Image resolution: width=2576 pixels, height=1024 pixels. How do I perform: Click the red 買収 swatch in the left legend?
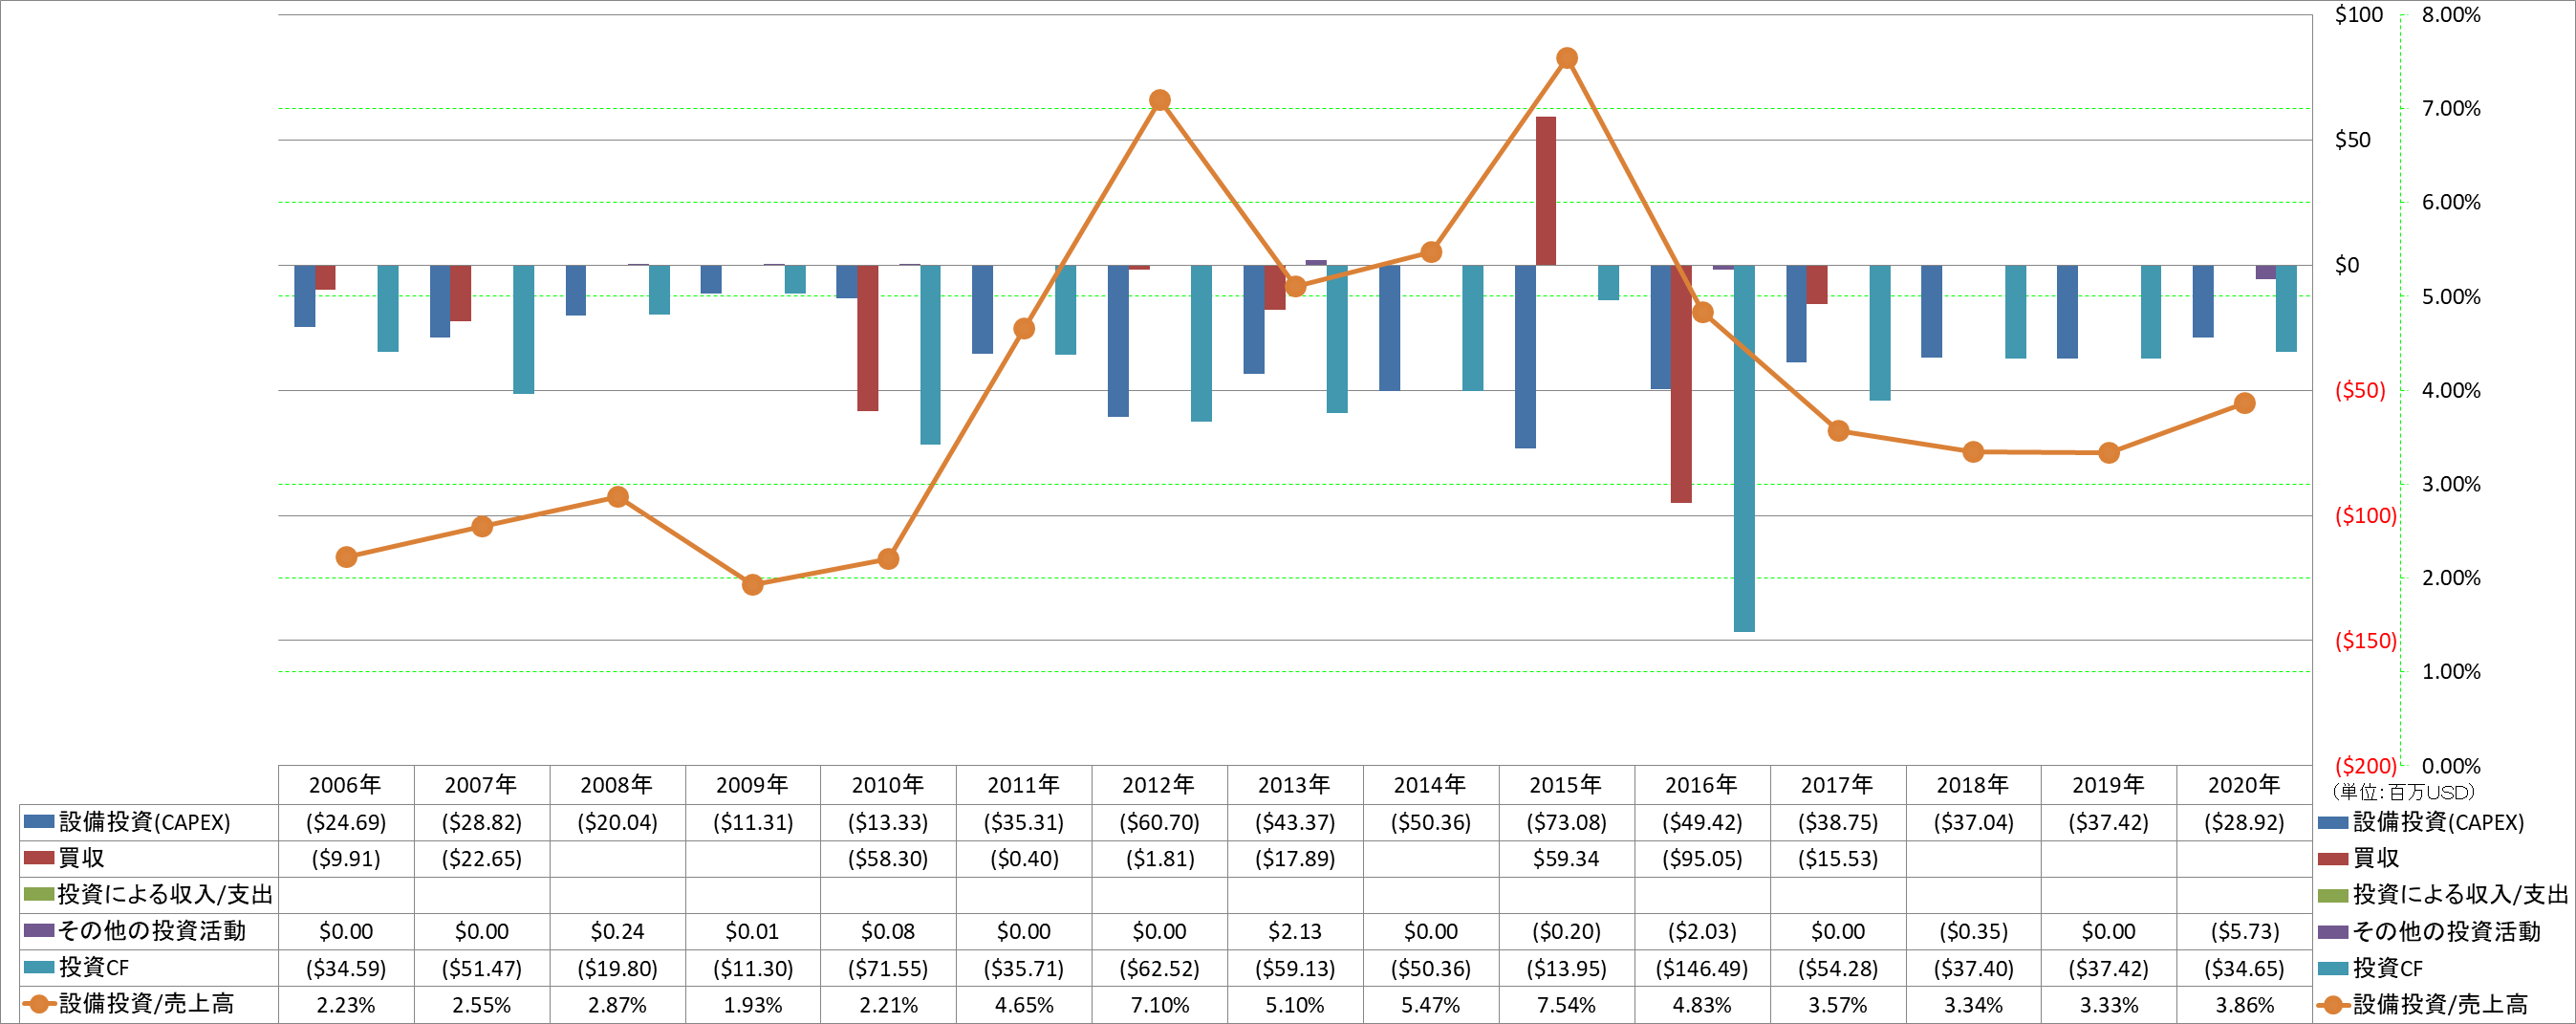pyautogui.click(x=38, y=858)
